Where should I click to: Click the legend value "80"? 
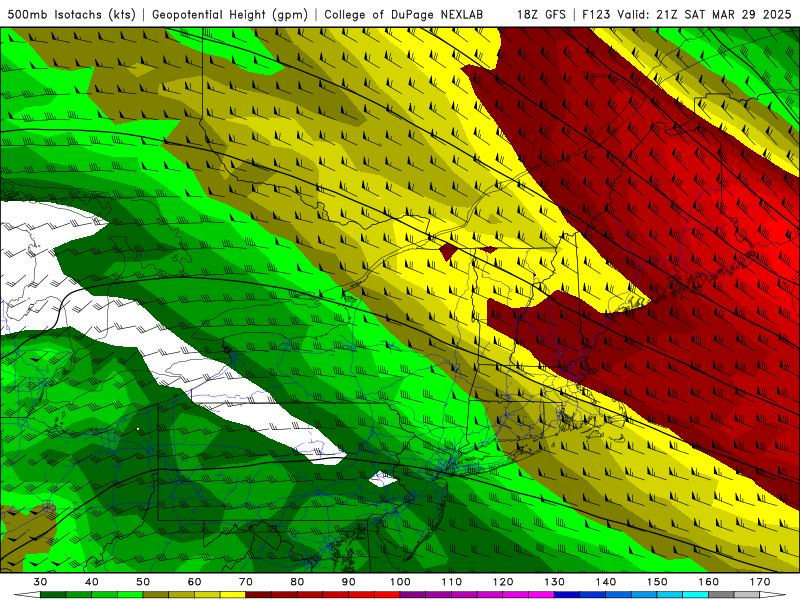click(x=297, y=582)
